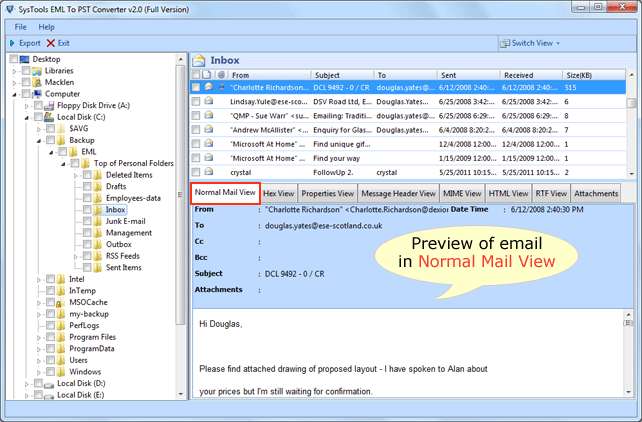Expand the Deleted Items node
Image resolution: width=642 pixels, height=422 pixels.
point(75,176)
